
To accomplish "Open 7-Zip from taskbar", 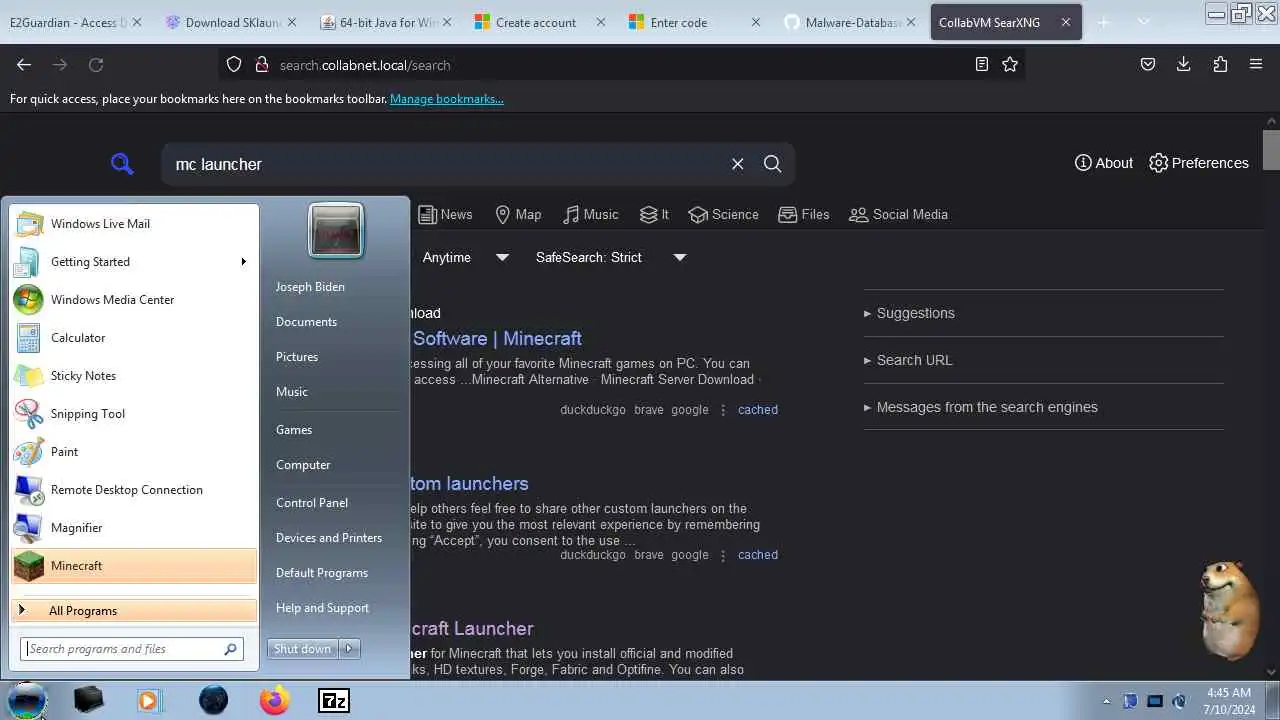I will [x=334, y=701].
